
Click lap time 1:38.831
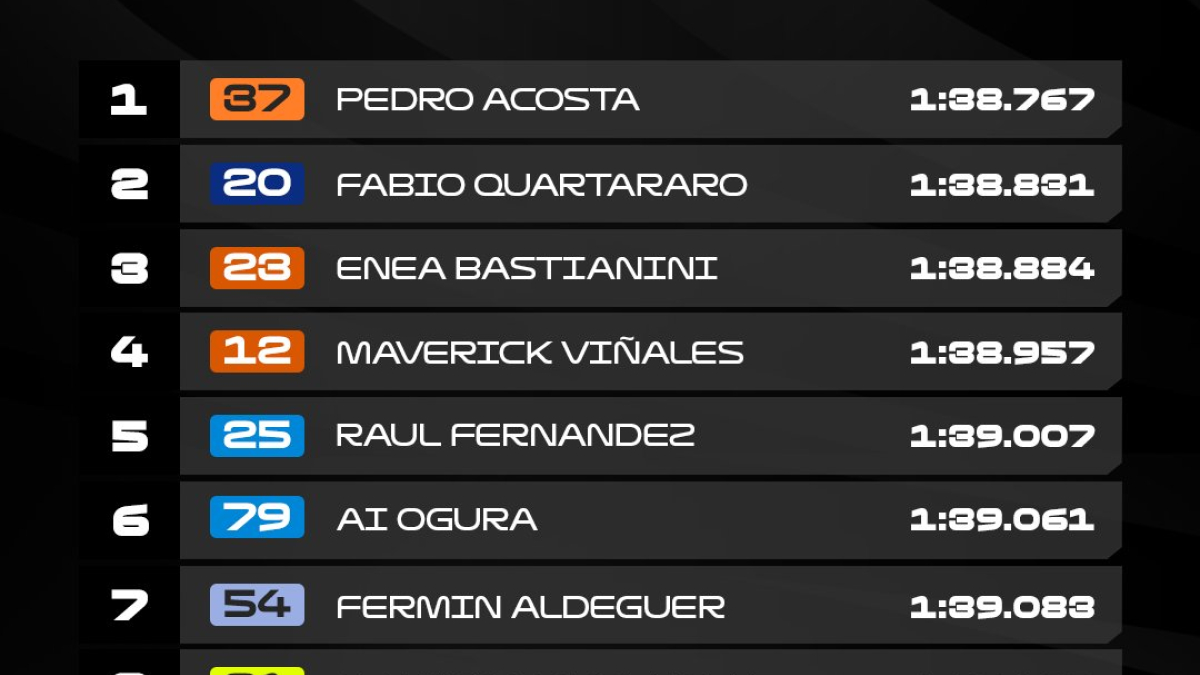coord(1002,185)
